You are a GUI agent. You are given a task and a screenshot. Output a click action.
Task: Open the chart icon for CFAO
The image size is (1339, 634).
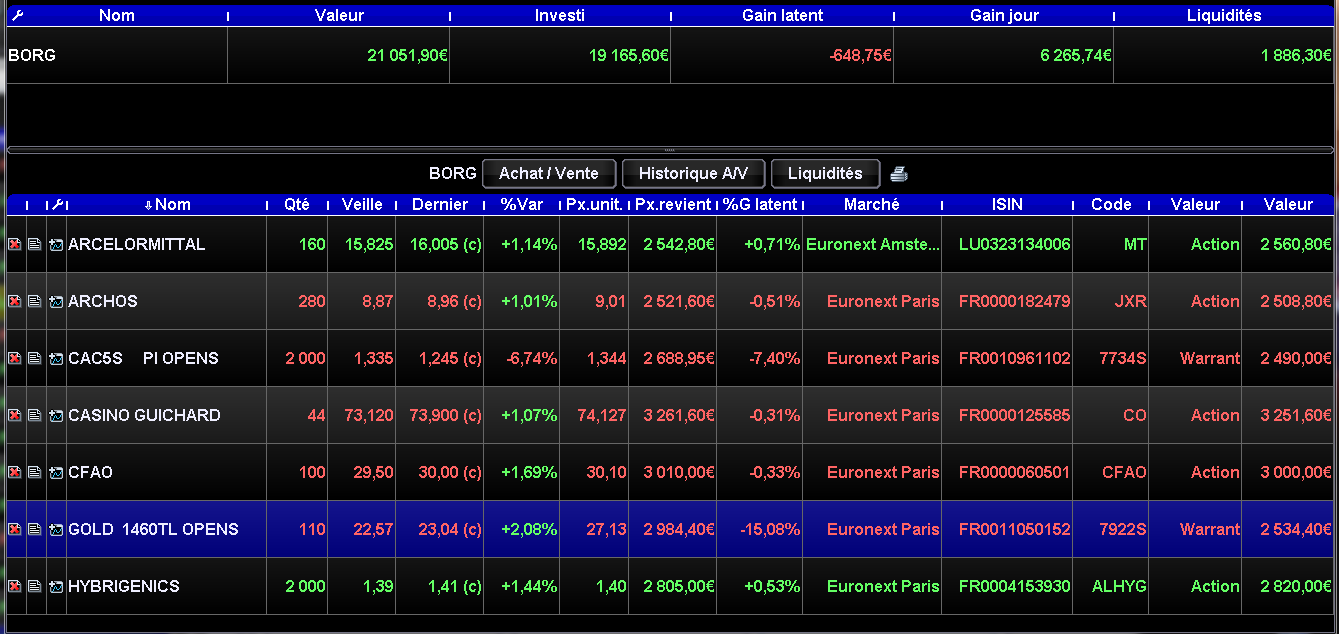56,473
